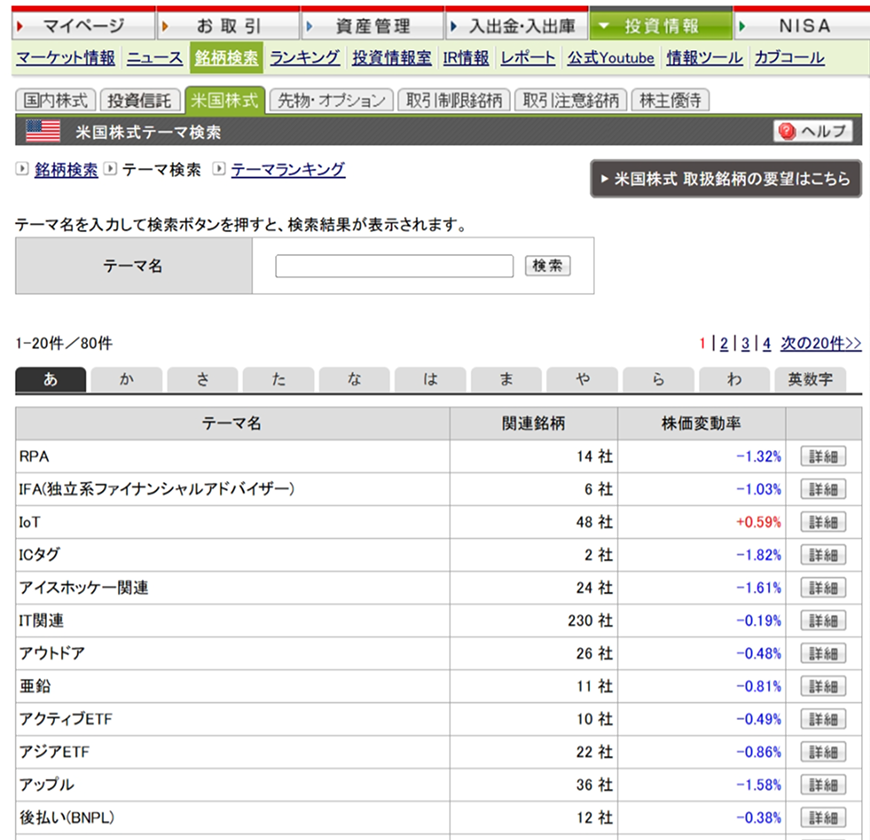The image size is (870, 840).
Task: Select the NISA menu tab
Action: pyautogui.click(x=803, y=27)
